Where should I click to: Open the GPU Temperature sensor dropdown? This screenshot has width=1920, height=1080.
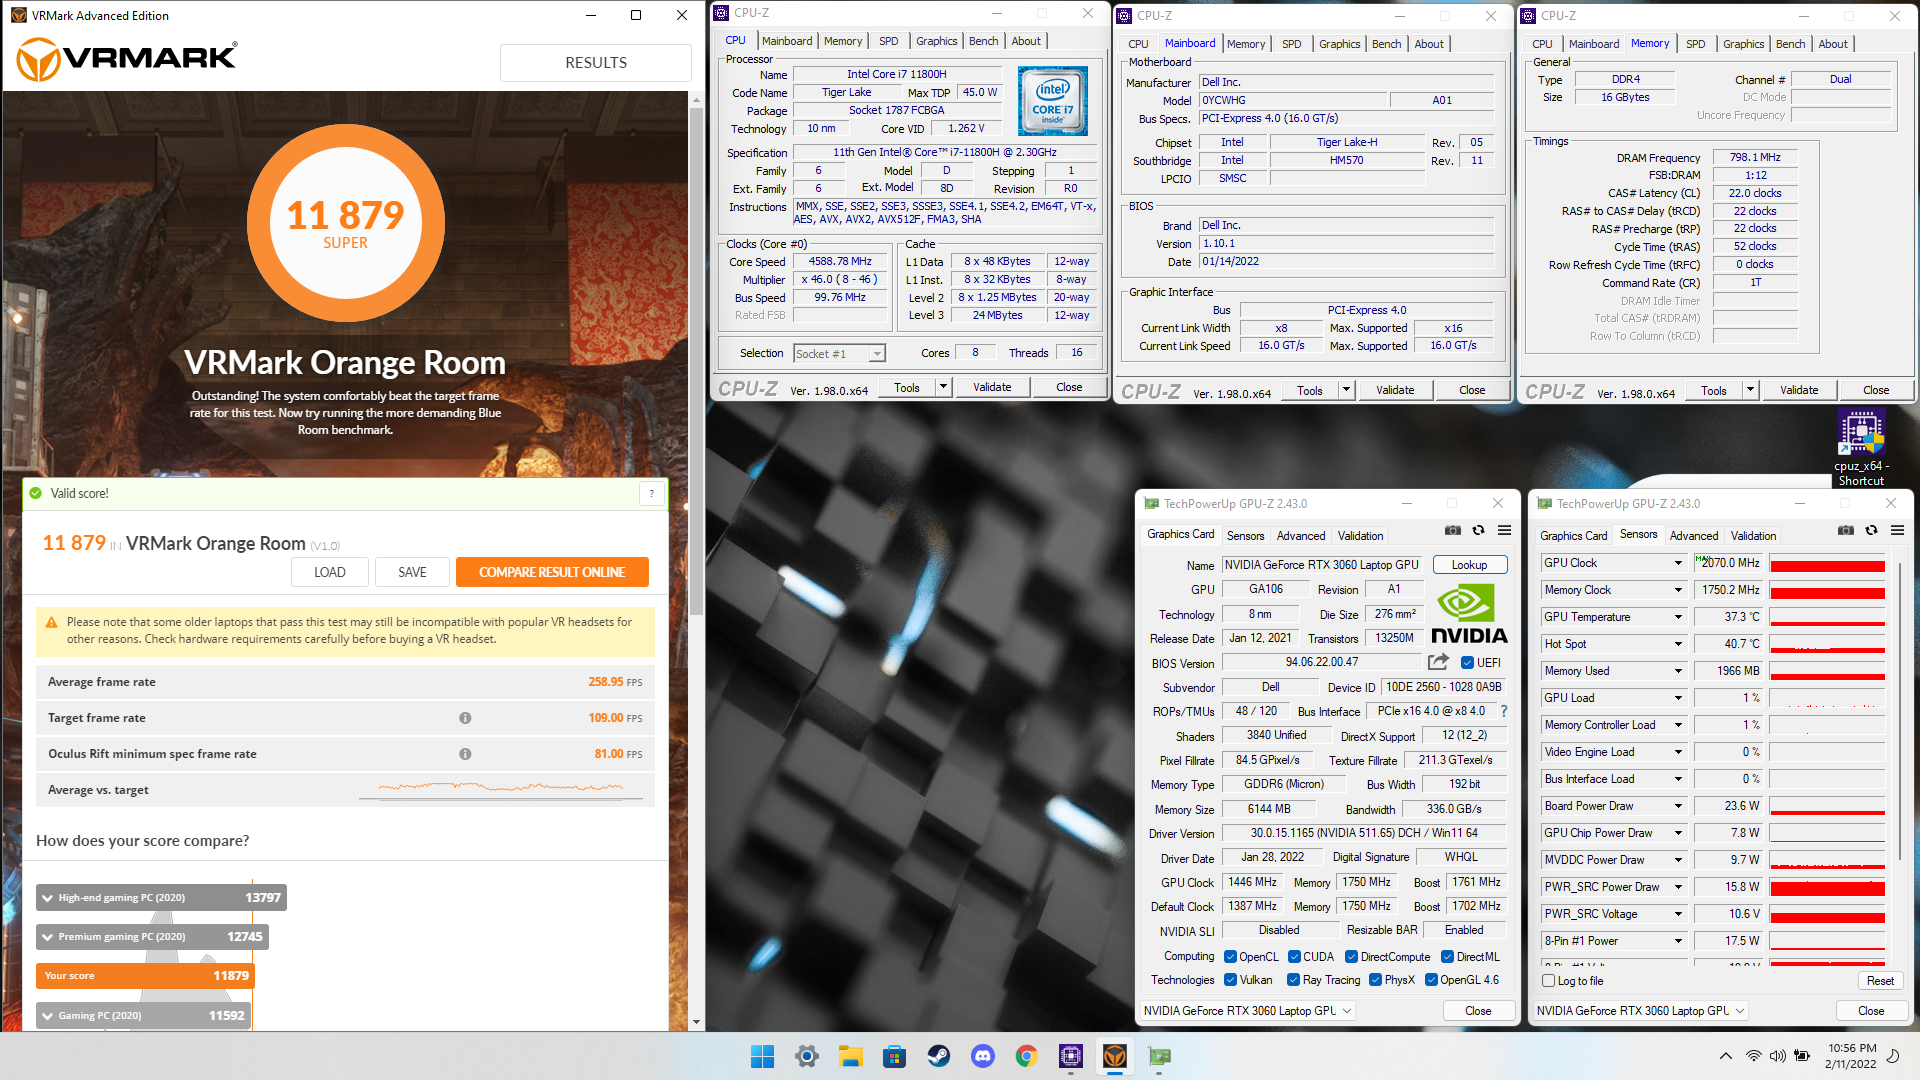click(x=1678, y=617)
